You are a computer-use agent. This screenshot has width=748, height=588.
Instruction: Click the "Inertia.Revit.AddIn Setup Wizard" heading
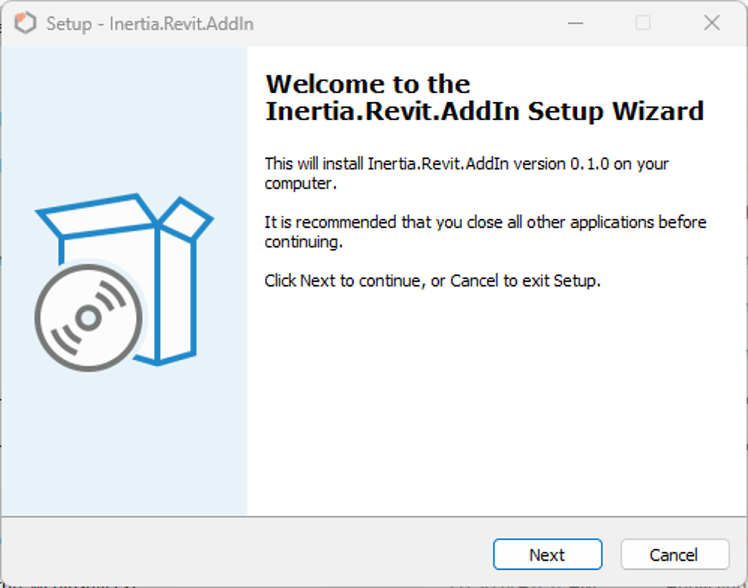[485, 112]
